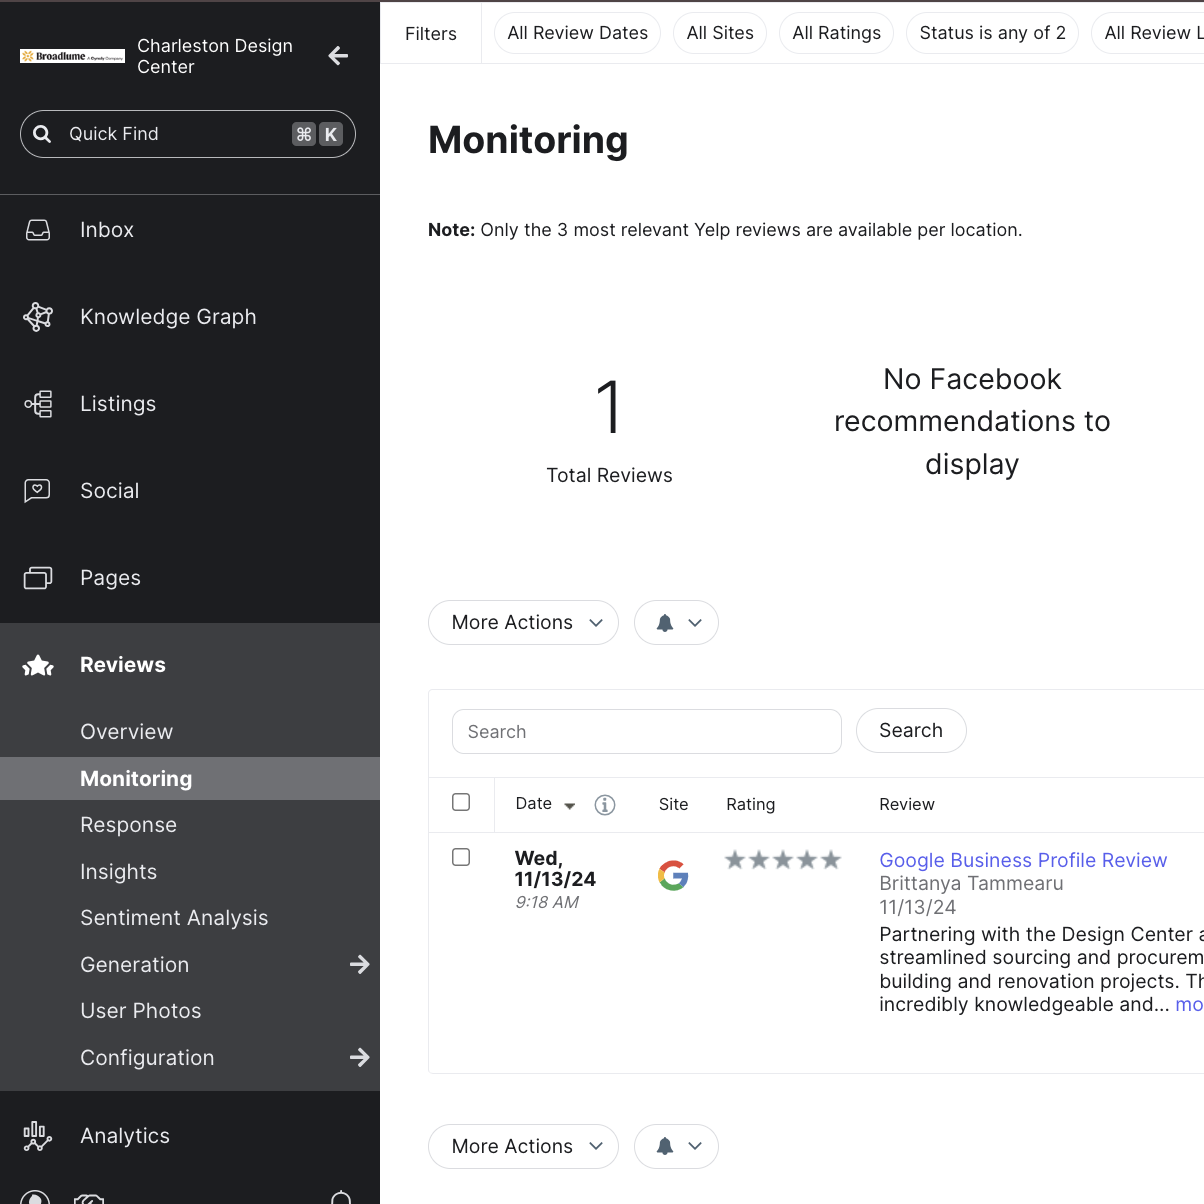Open the Inbox section
This screenshot has width=1204, height=1204.
(x=106, y=229)
